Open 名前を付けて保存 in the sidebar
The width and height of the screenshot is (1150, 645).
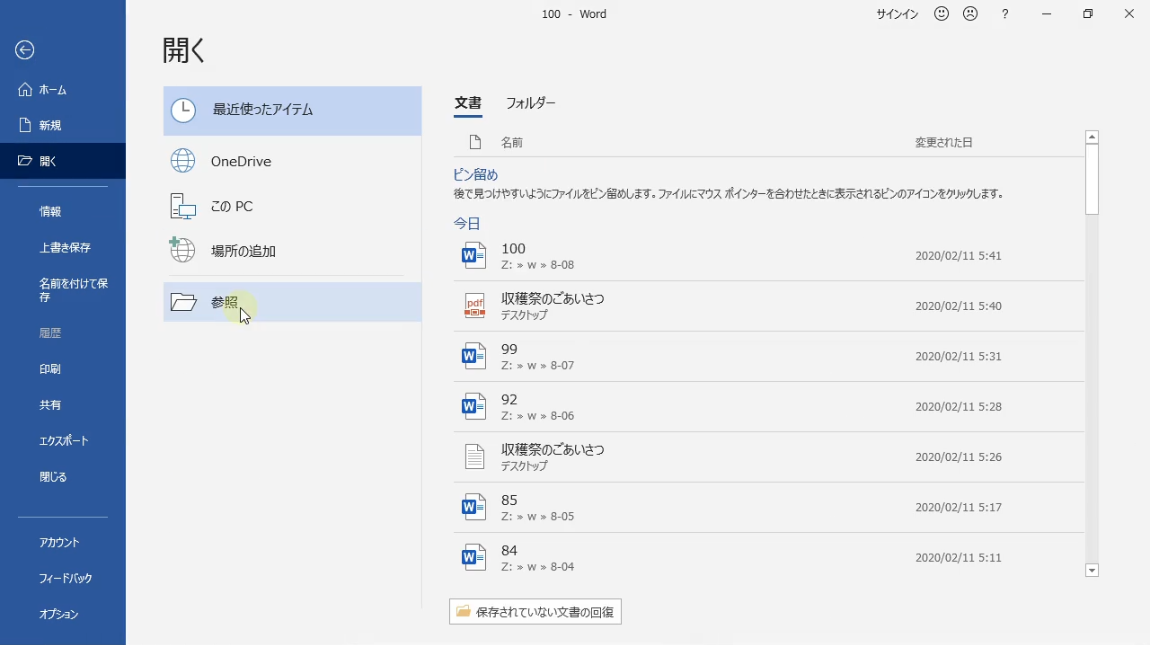73,290
